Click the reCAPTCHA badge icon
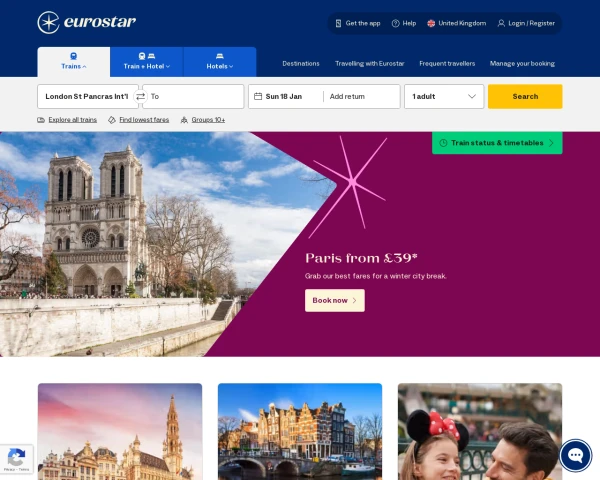This screenshot has height=480, width=600. [x=16, y=459]
